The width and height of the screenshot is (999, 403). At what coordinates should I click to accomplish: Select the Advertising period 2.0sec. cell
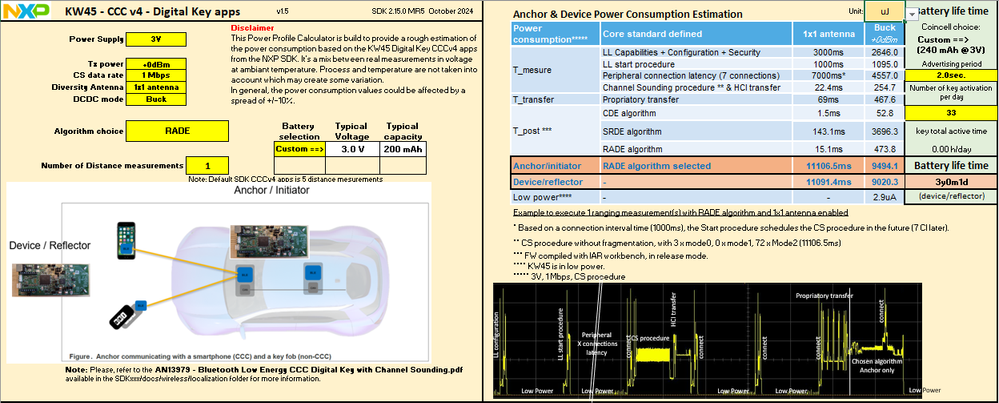pos(951,76)
